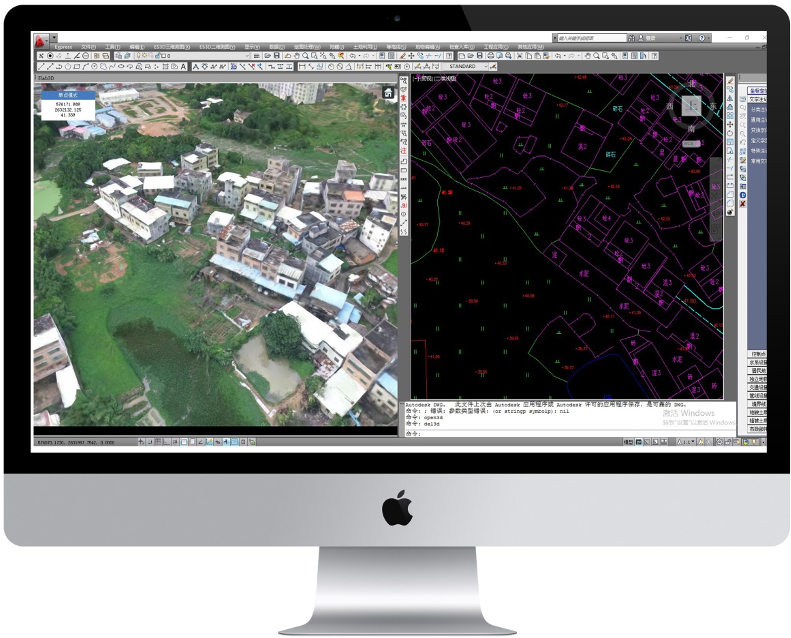Screen dimensions: 791x638
Task: Open the 文件 (File) menu
Action: (x=89, y=47)
